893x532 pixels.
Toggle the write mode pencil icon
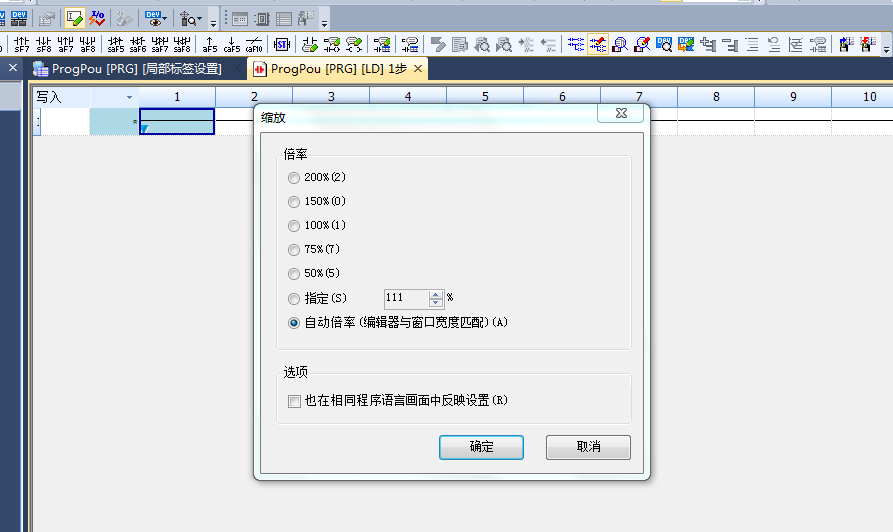pos(74,18)
